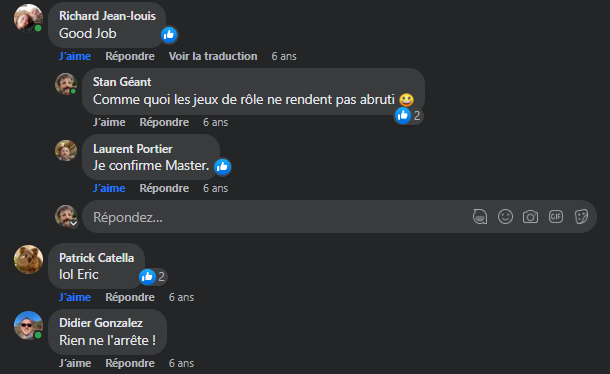Open Patrick Catella's profile picture

[28, 259]
